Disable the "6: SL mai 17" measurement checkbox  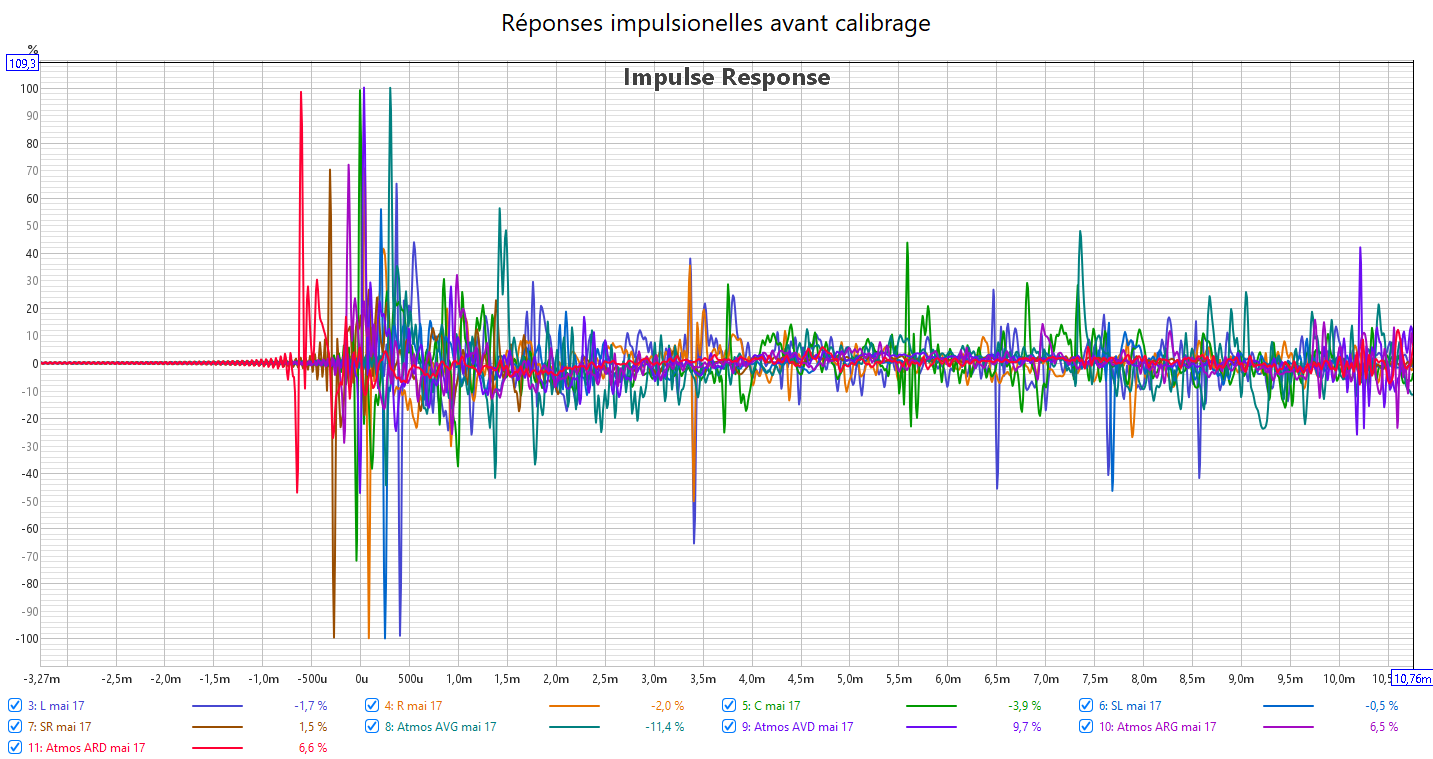(1087, 706)
